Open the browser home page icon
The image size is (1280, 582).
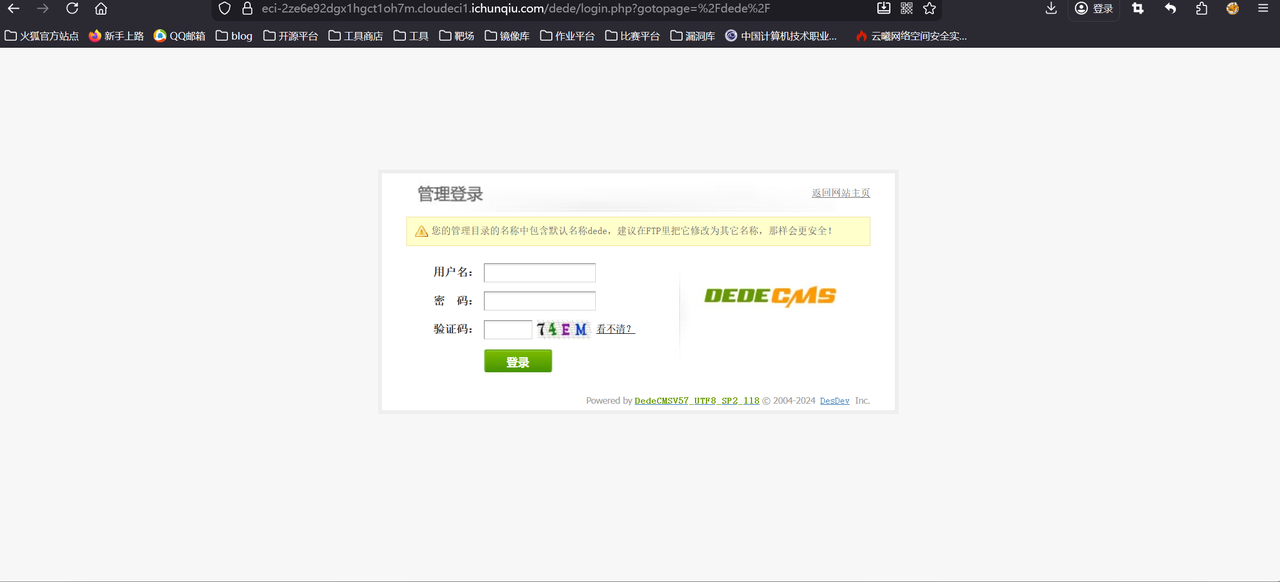click(101, 8)
